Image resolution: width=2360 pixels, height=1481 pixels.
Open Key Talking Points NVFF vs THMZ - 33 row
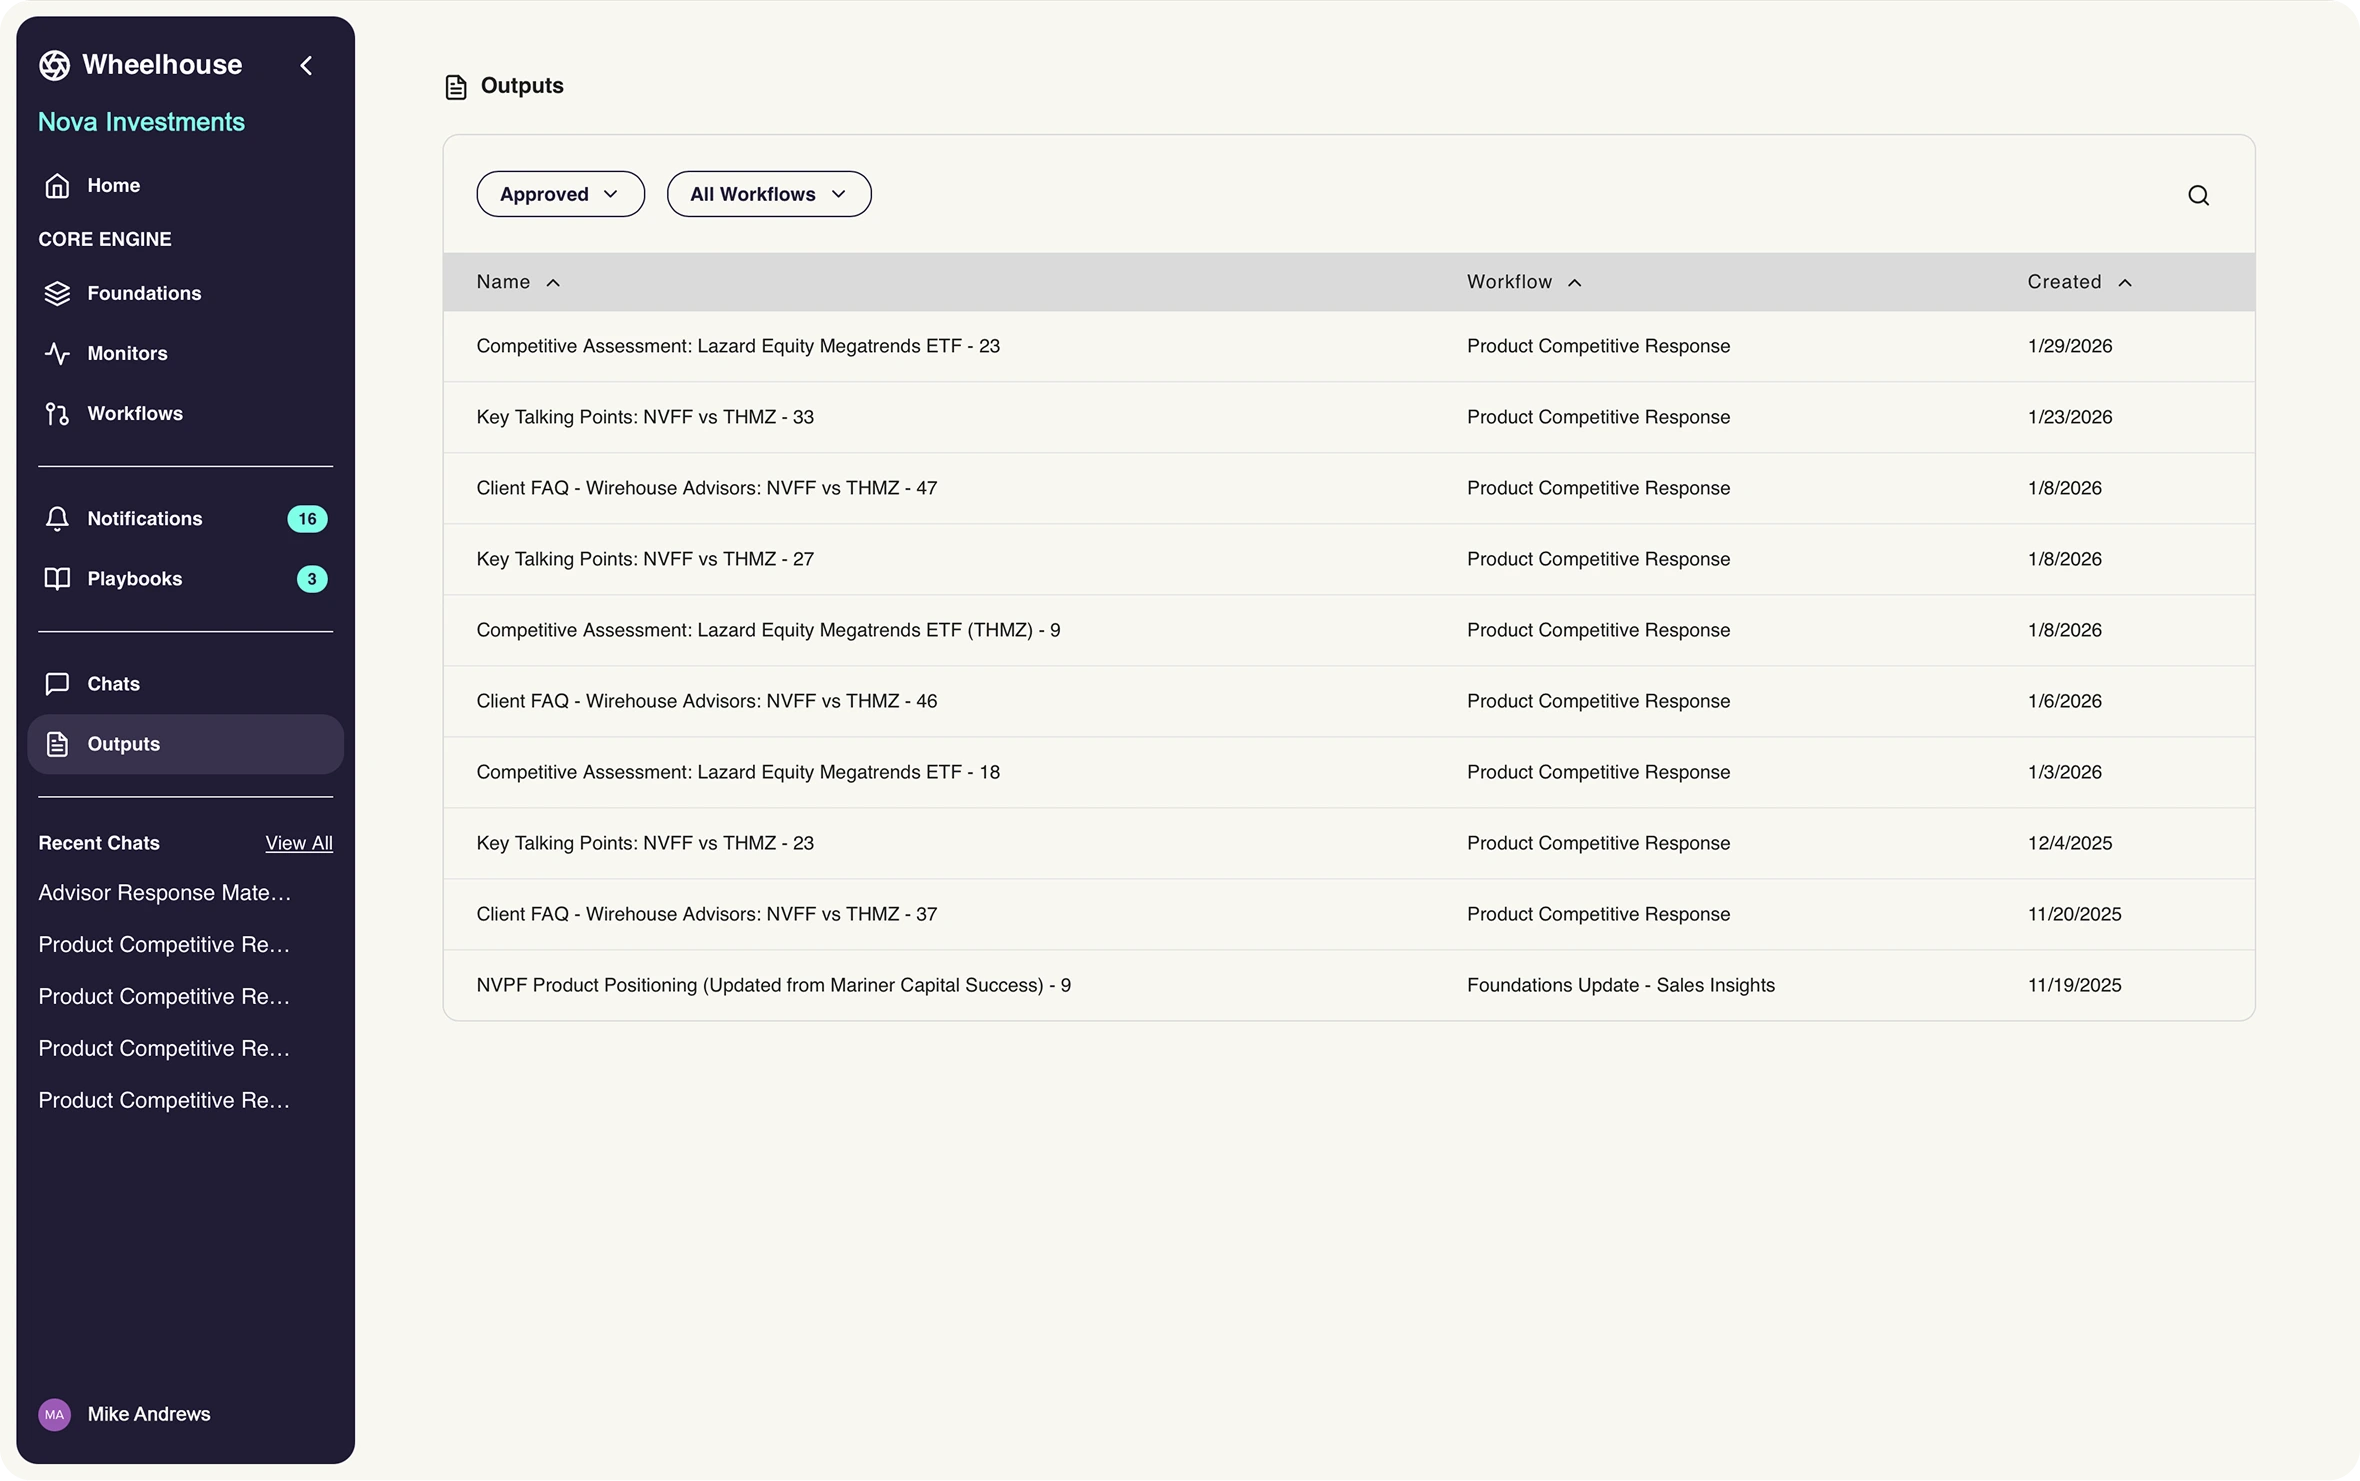click(645, 417)
